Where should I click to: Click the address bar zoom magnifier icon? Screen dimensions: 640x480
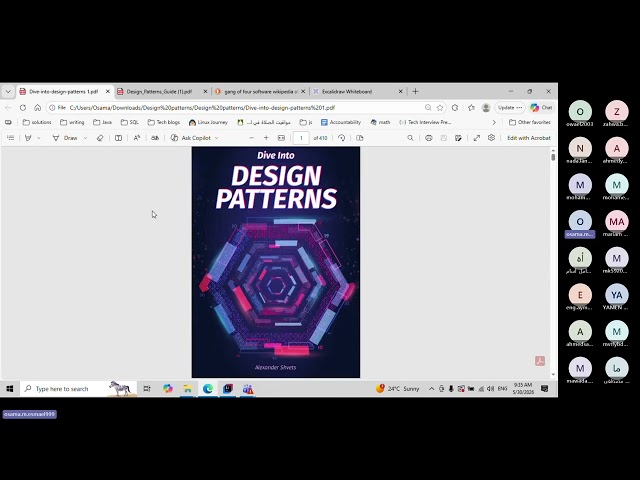[428, 108]
